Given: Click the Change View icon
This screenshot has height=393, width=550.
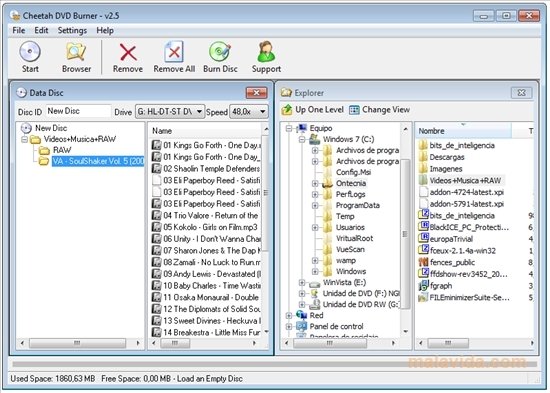Looking at the screenshot, I should point(354,110).
